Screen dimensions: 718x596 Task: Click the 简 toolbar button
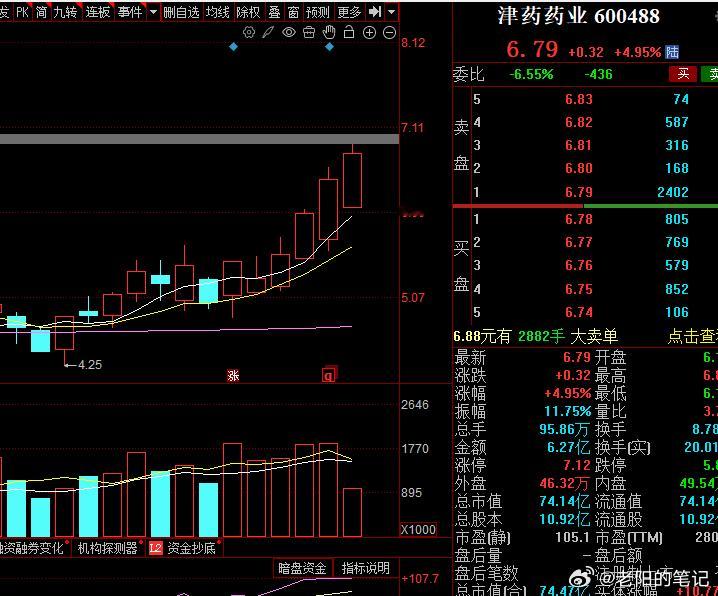click(42, 12)
